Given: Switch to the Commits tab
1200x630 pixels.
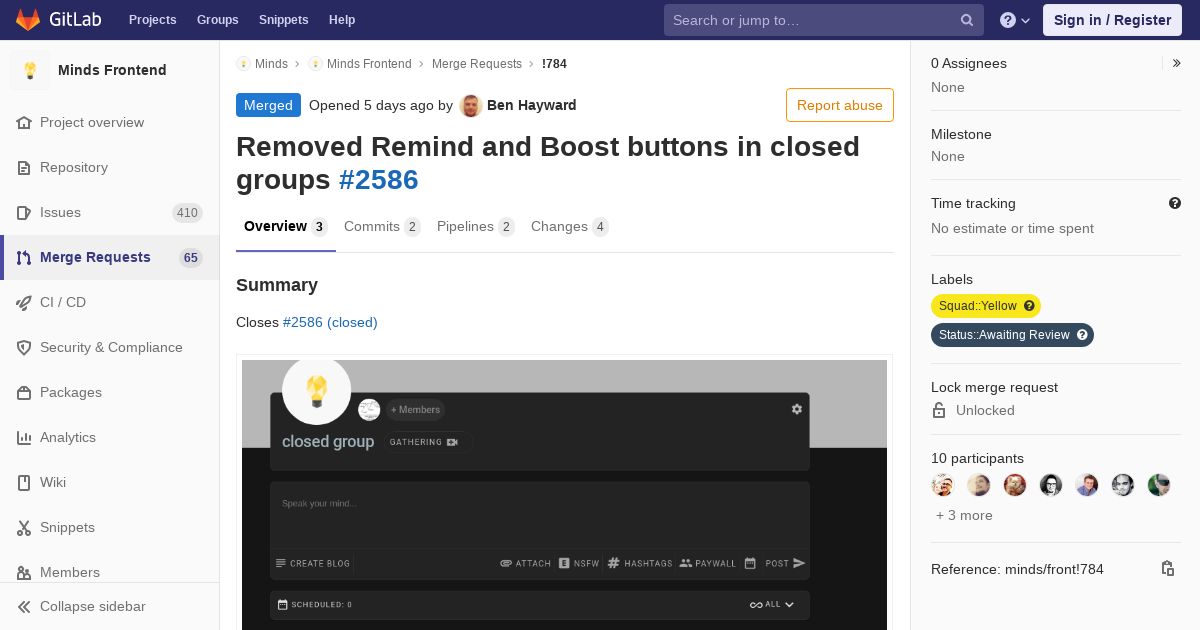Looking at the screenshot, I should pos(382,227).
